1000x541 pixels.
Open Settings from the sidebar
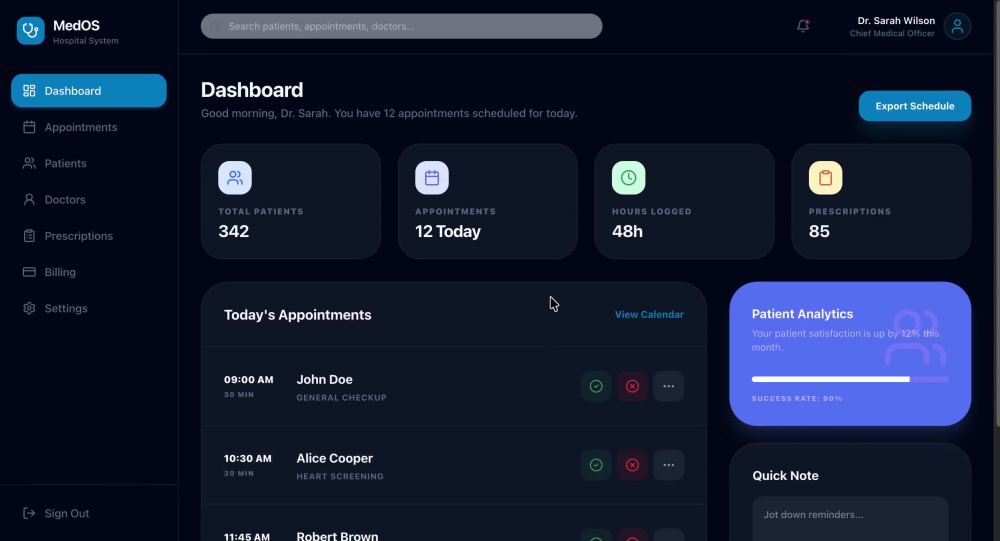(x=89, y=308)
